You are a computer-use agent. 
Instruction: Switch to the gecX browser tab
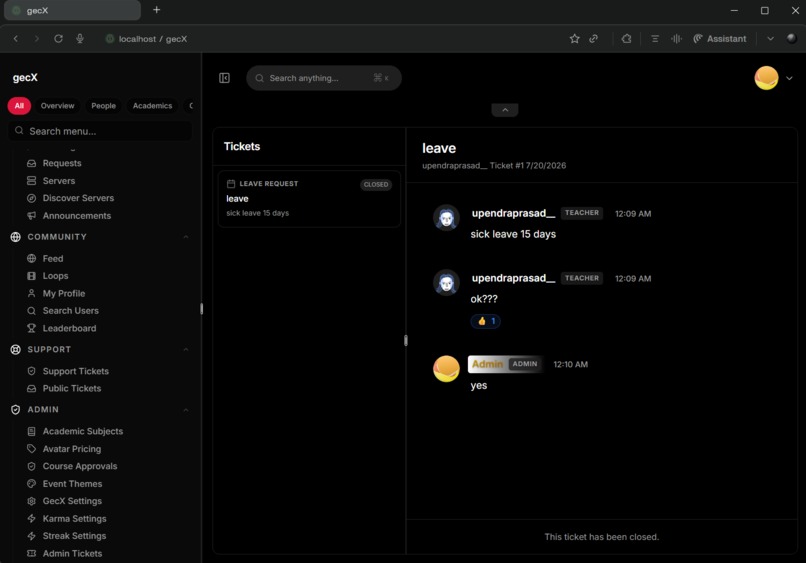click(x=72, y=10)
